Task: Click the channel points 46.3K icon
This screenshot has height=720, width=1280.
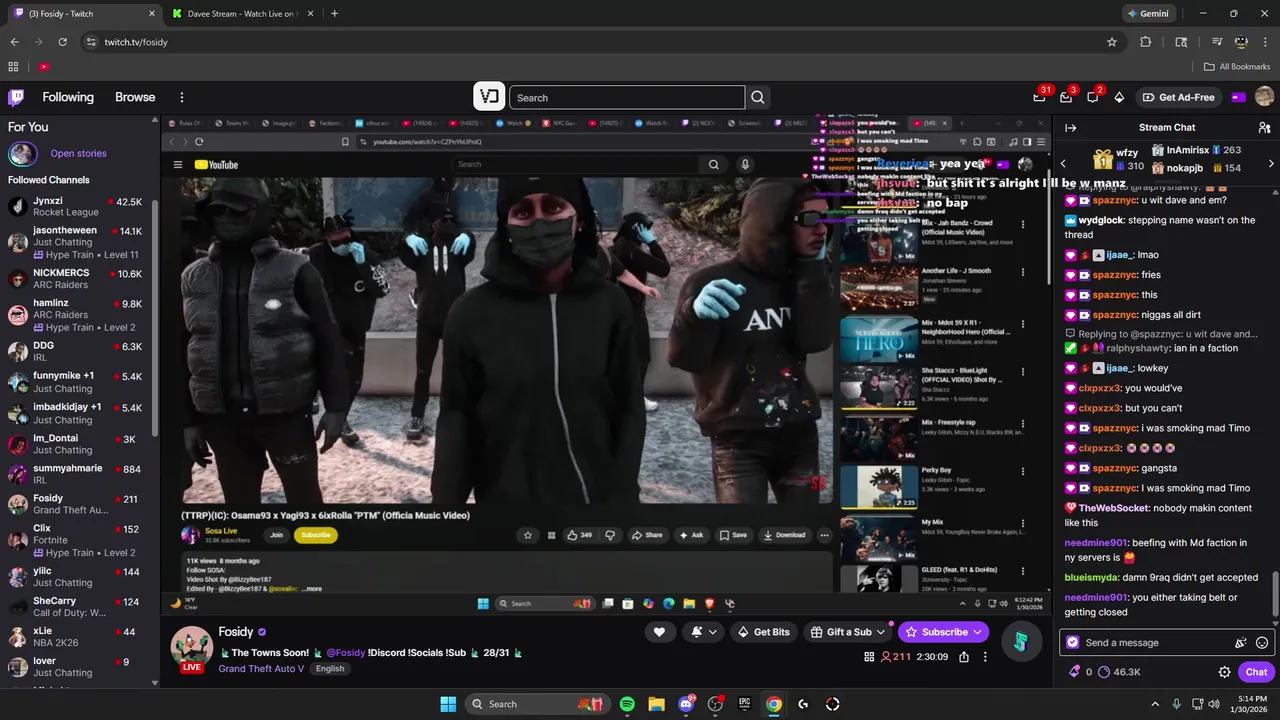Action: 1119,672
